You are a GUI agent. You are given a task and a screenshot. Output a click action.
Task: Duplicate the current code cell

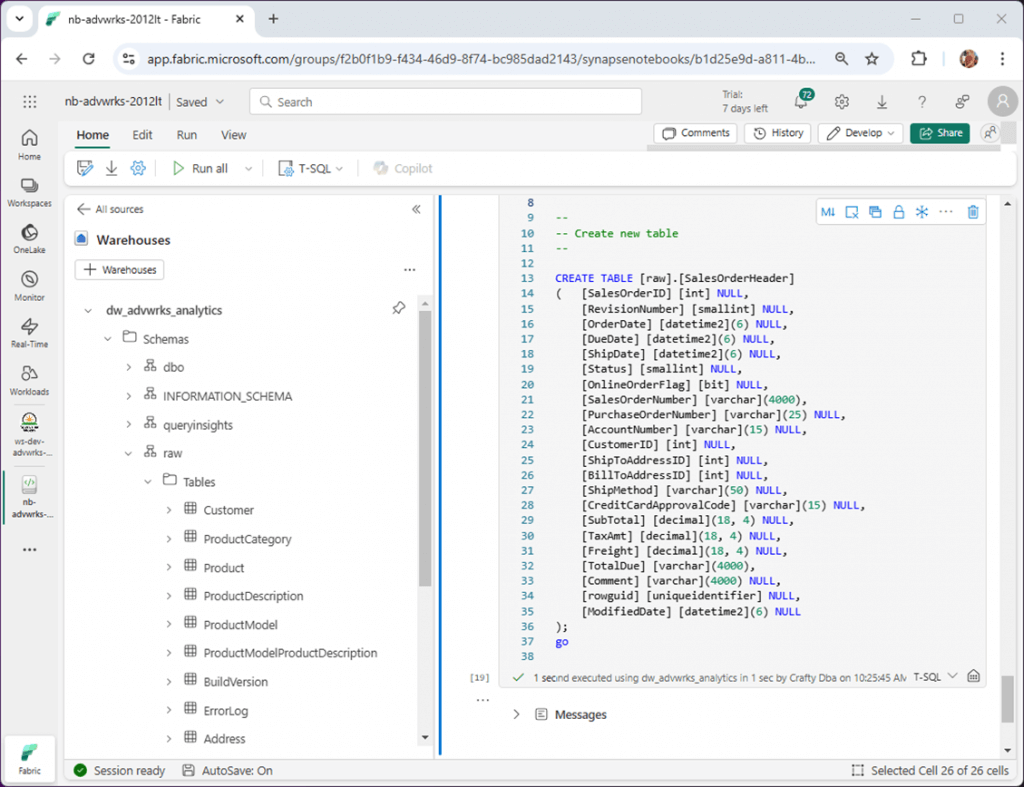tap(877, 211)
